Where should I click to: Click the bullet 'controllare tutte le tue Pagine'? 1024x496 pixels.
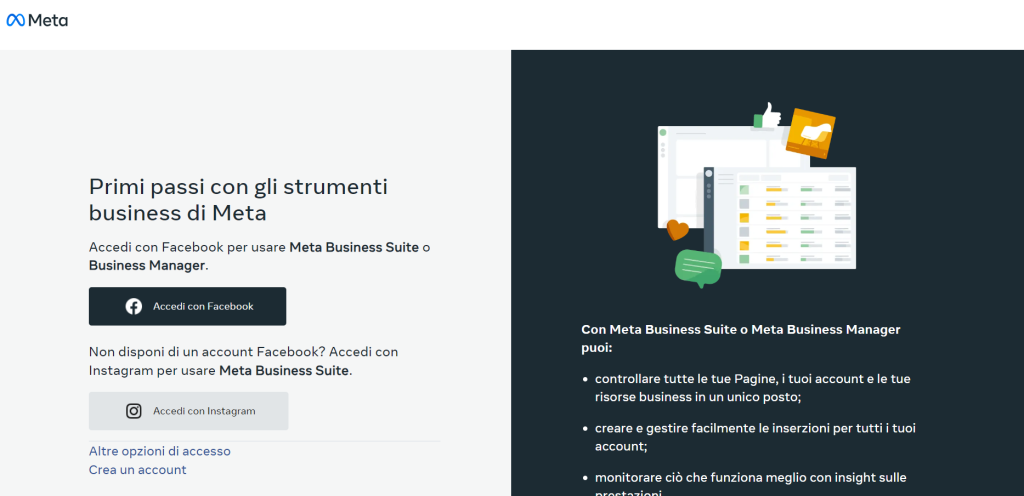752,388
